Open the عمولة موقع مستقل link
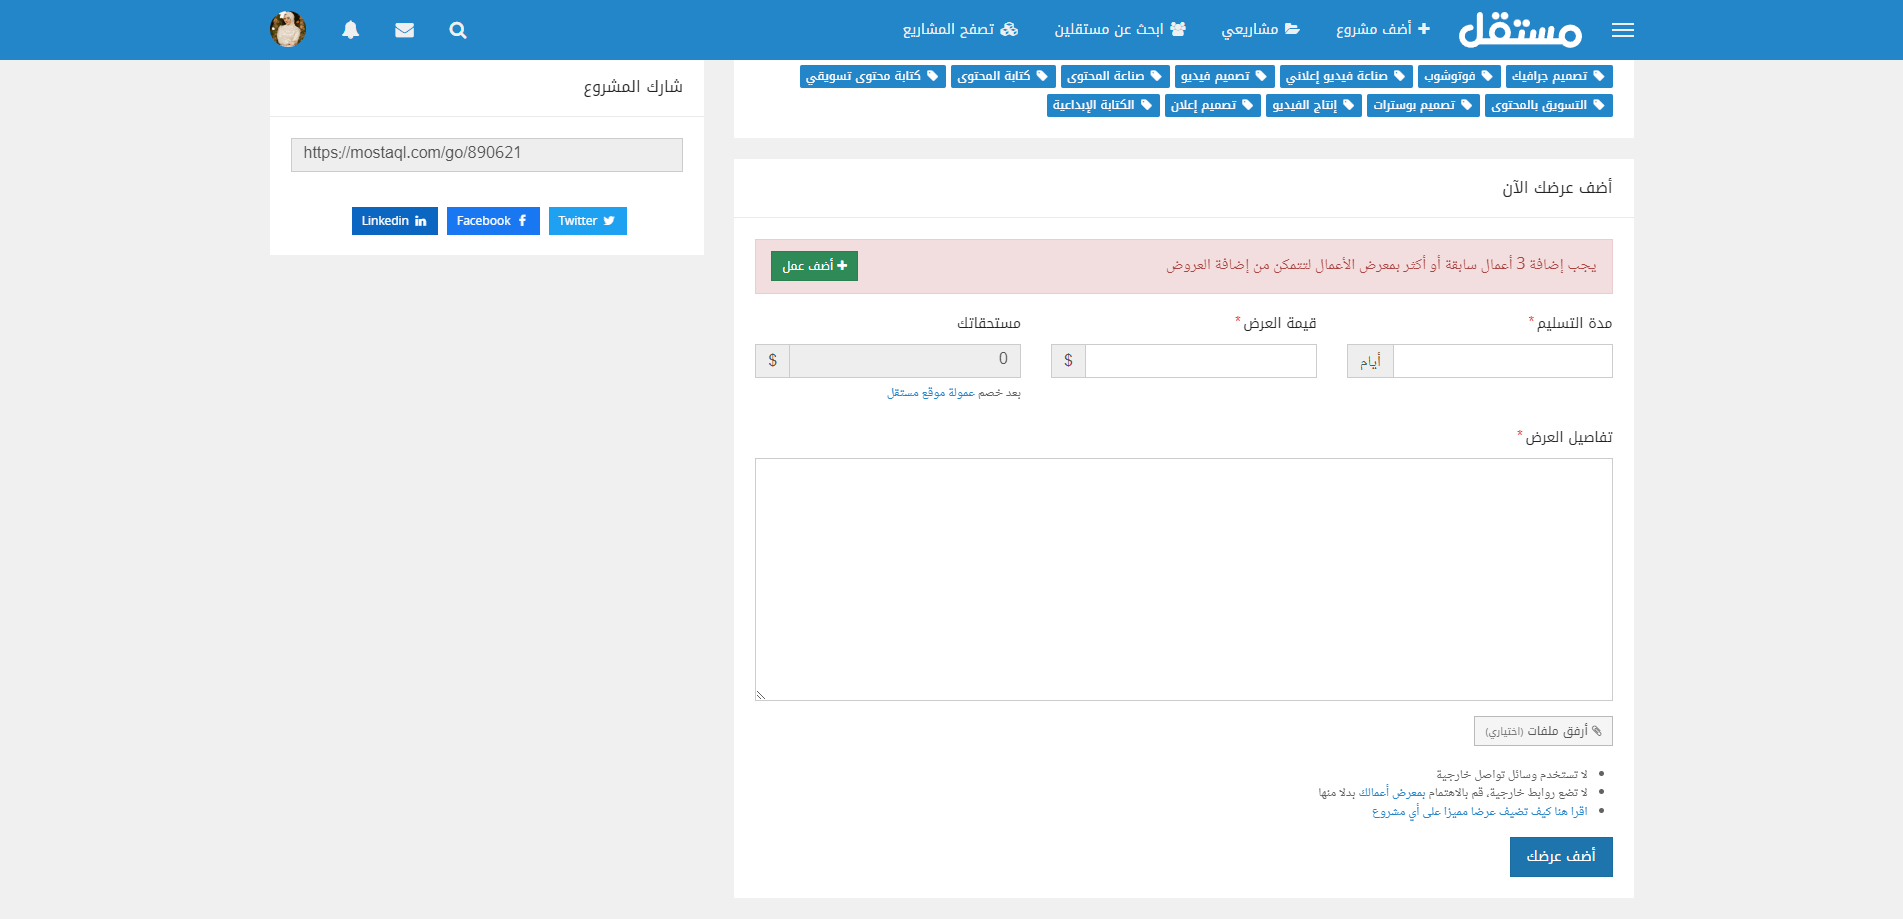The image size is (1903, 919). (x=931, y=393)
